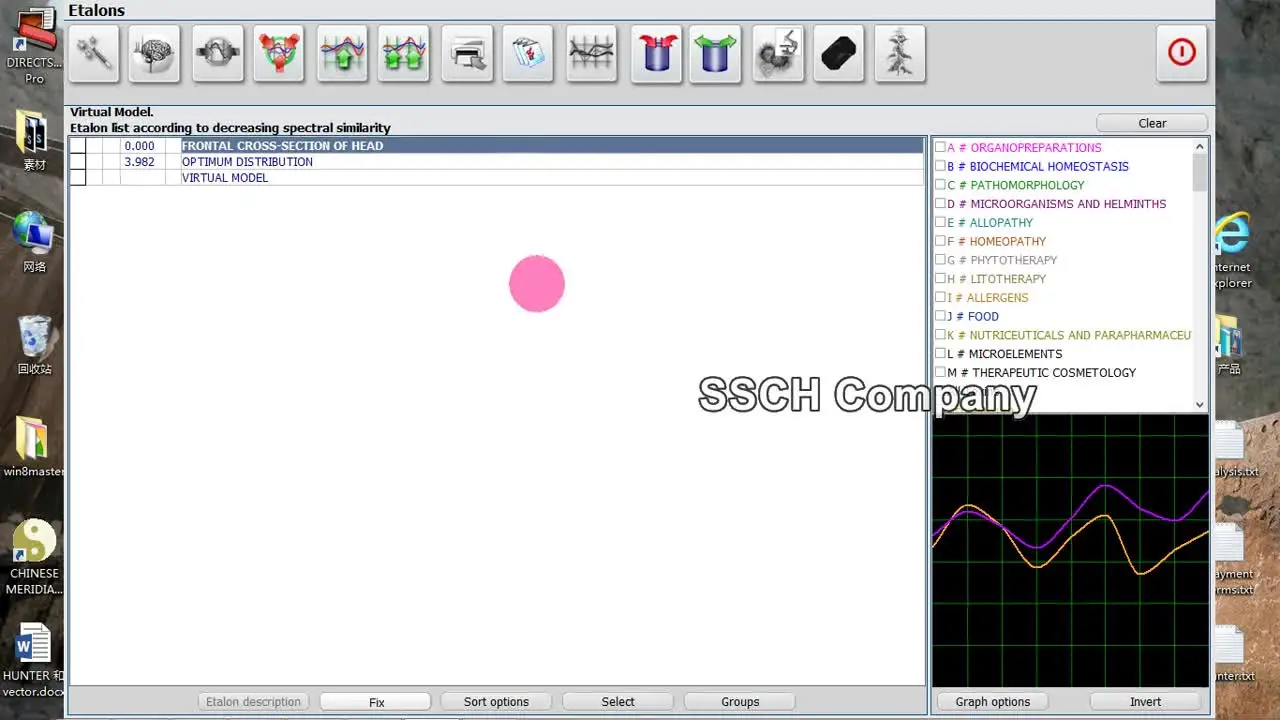1280x720 pixels.
Task: Select the VIRTUAL MODEL list entry
Action: tap(225, 178)
